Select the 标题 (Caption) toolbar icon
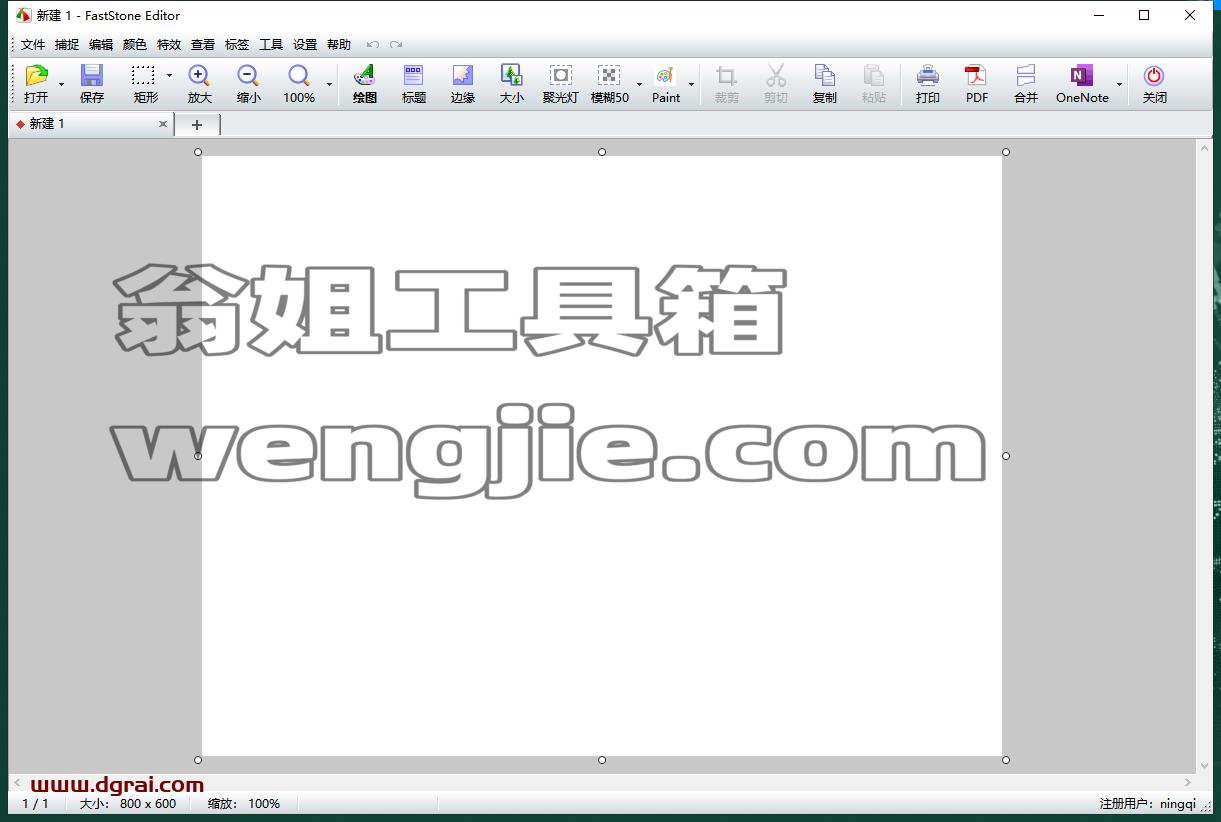The width and height of the screenshot is (1221, 822). point(414,84)
